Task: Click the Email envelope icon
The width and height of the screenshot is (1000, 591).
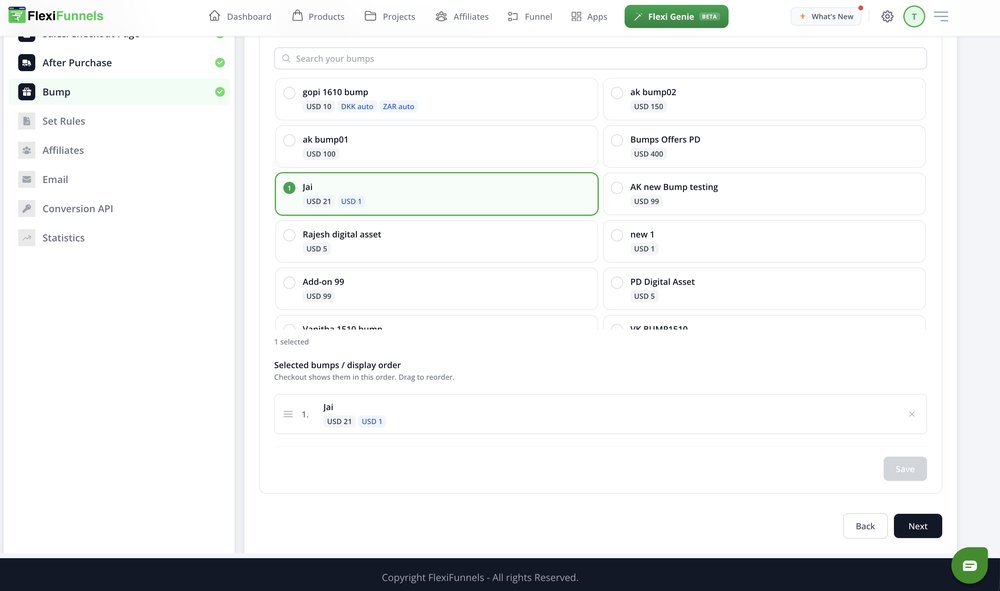Action: 27,180
